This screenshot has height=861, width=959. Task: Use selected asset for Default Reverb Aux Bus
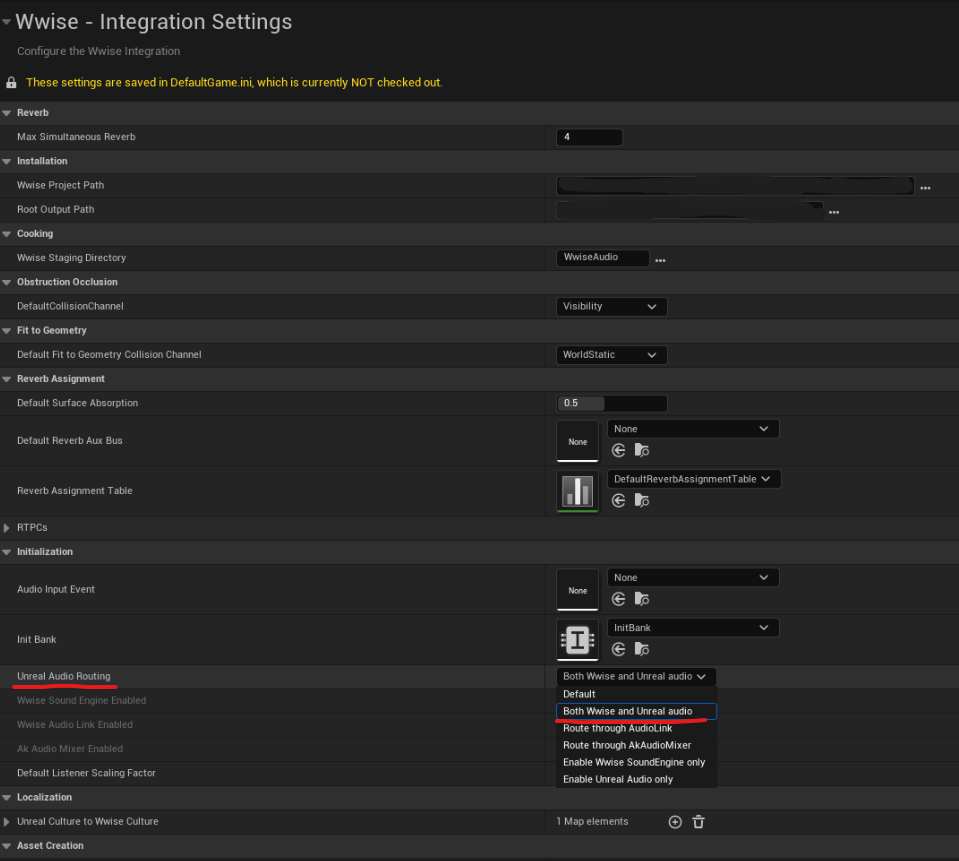[x=618, y=451]
